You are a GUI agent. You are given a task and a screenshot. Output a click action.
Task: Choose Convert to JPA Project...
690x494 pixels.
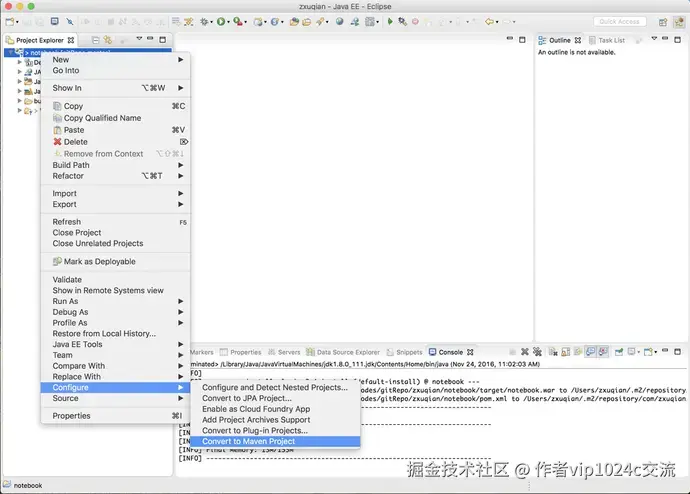tap(275, 398)
